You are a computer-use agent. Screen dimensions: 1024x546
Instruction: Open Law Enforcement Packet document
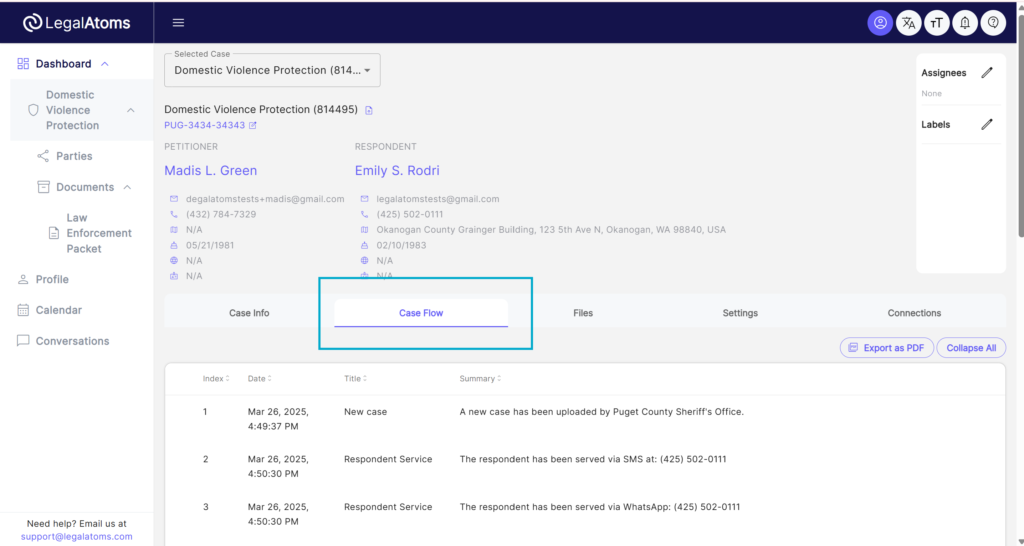click(x=99, y=233)
